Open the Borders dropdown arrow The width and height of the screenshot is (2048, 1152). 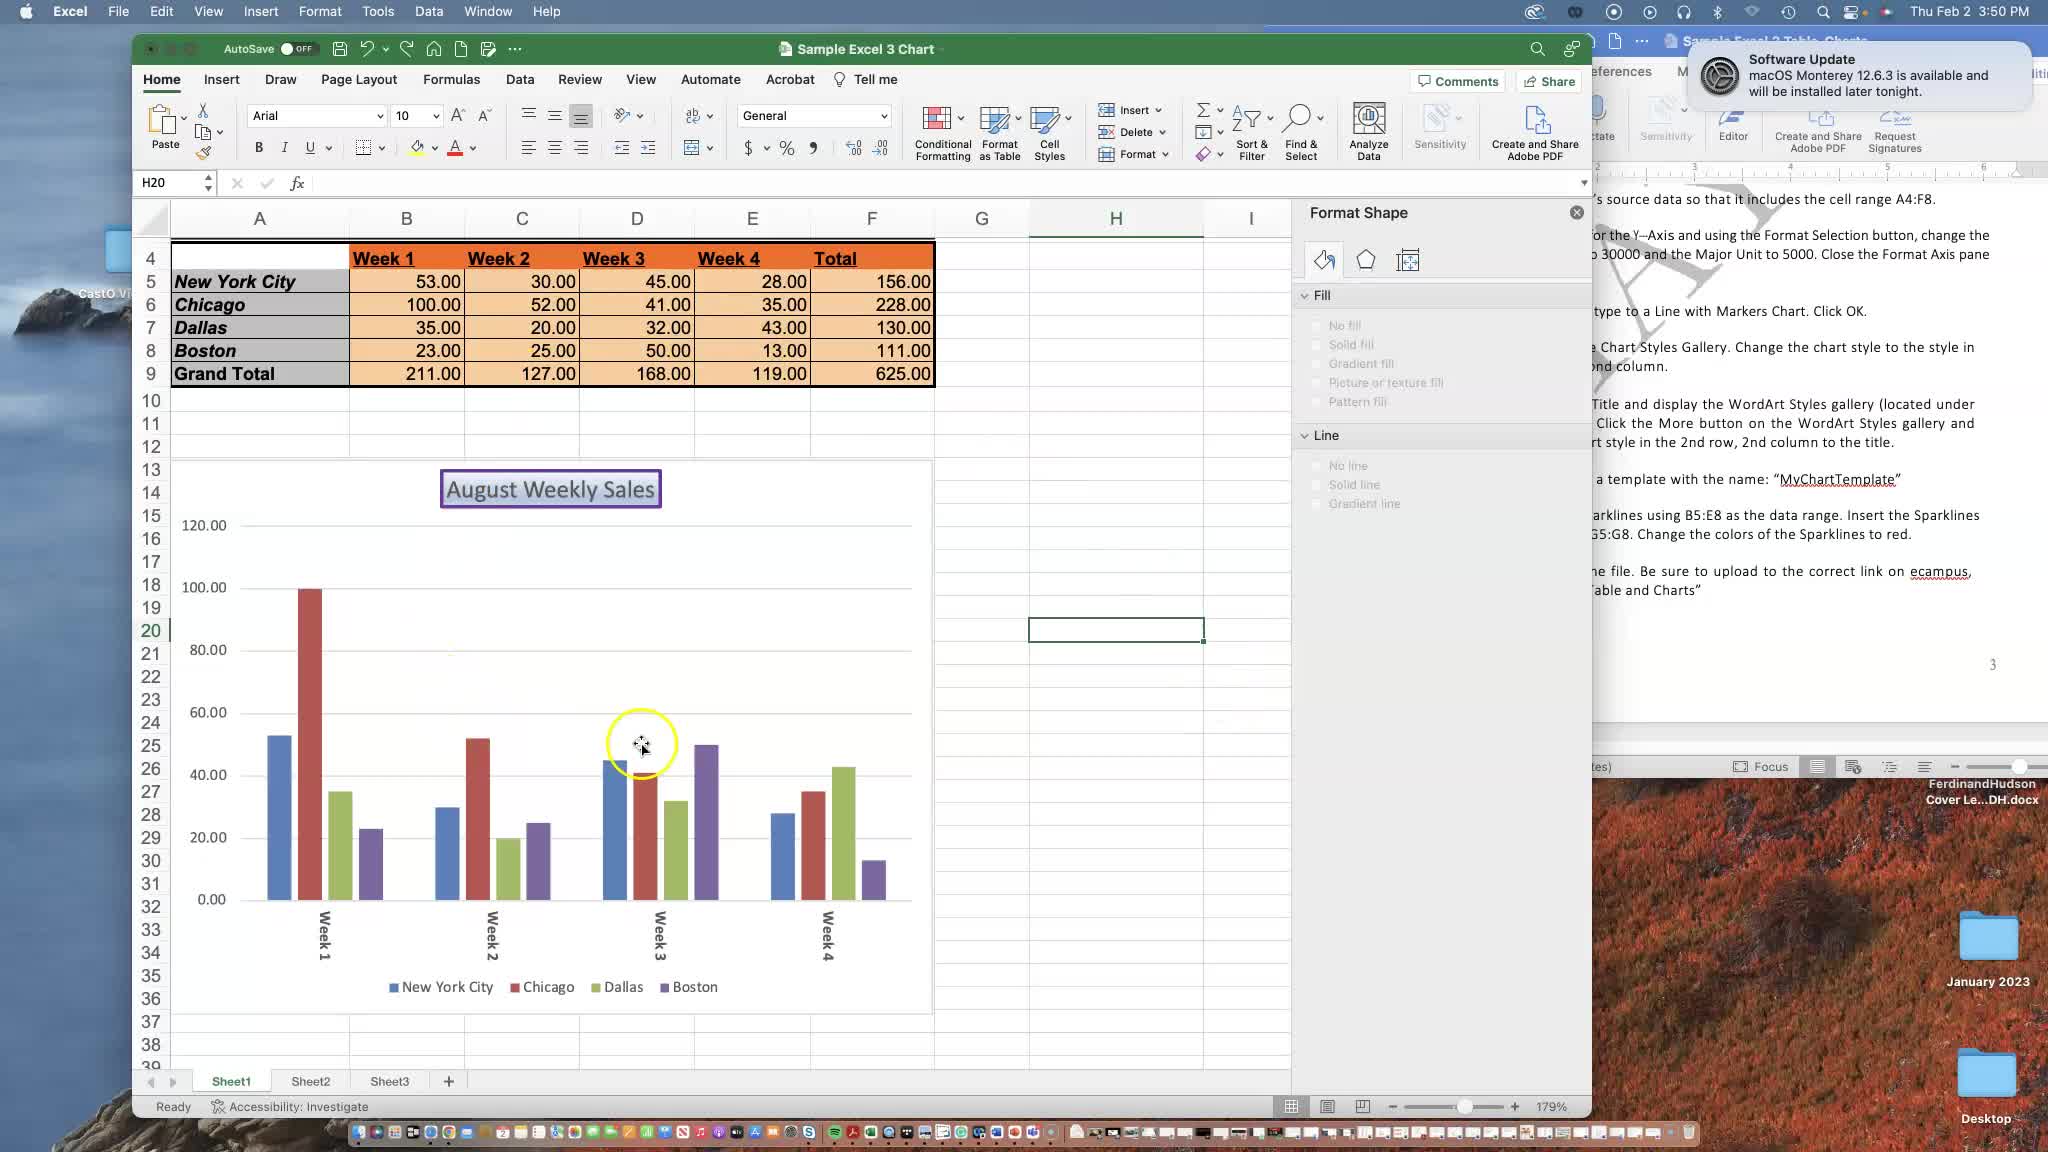pos(382,148)
